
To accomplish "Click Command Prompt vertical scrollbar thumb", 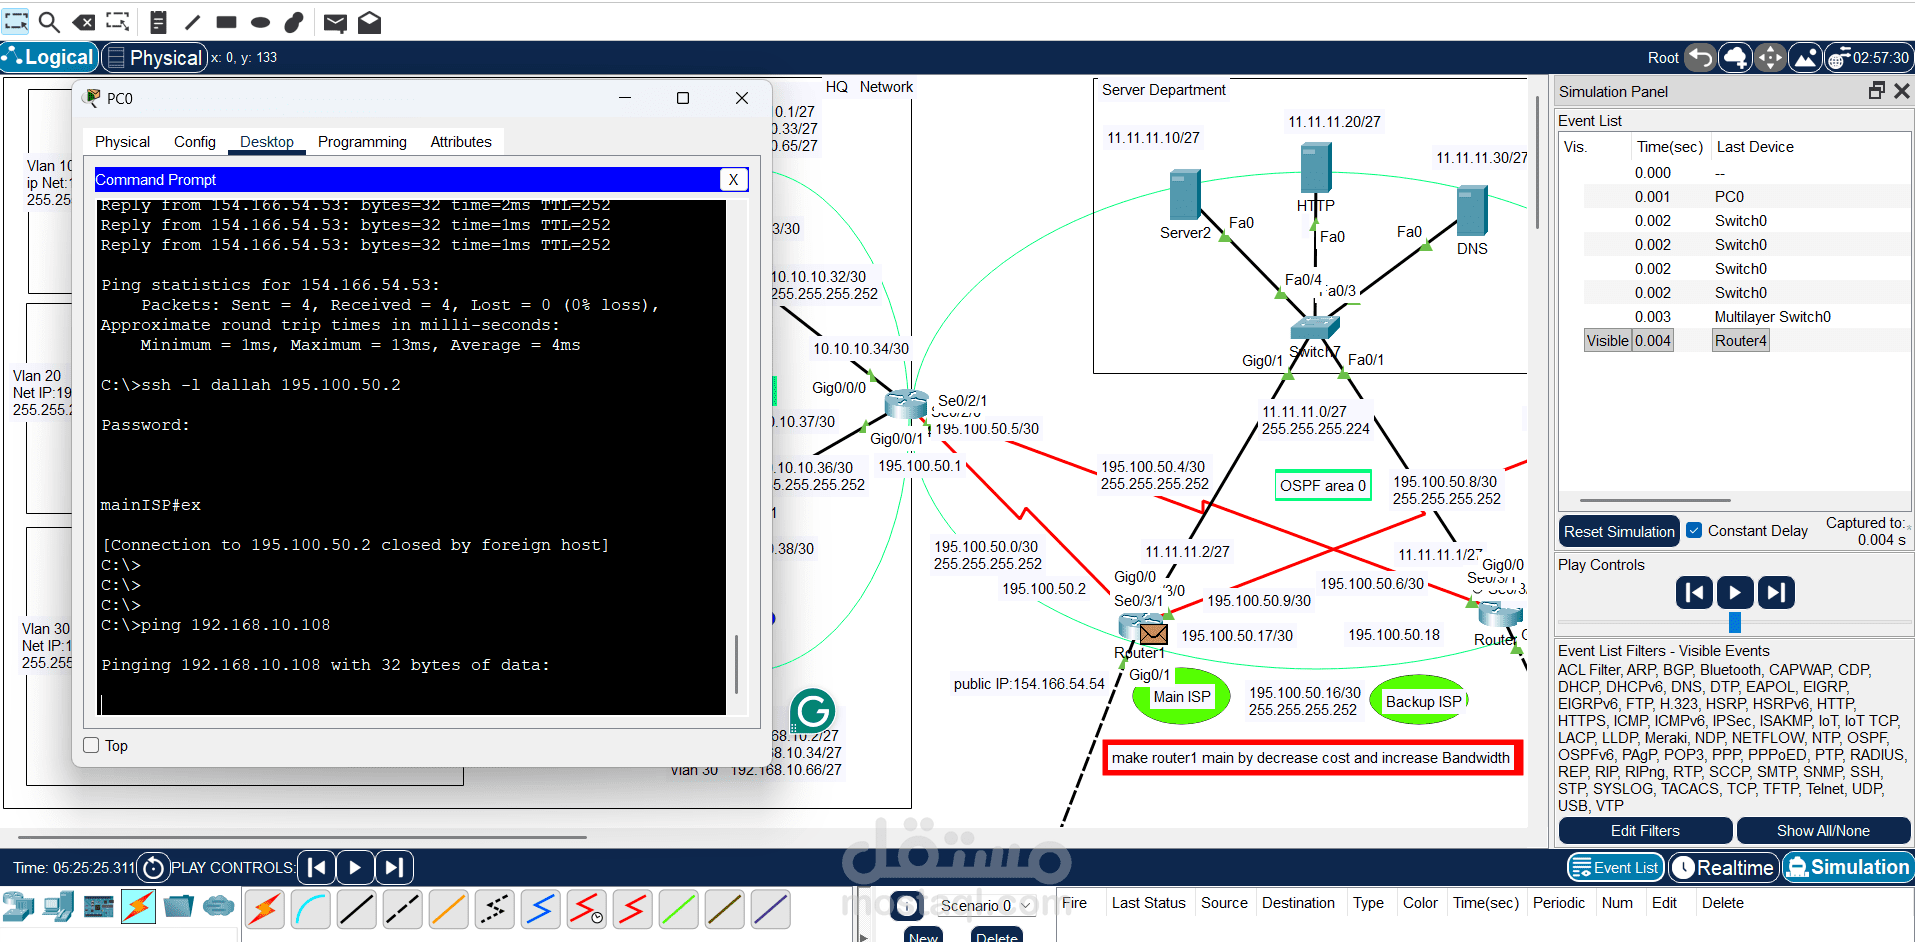I will (x=737, y=664).
